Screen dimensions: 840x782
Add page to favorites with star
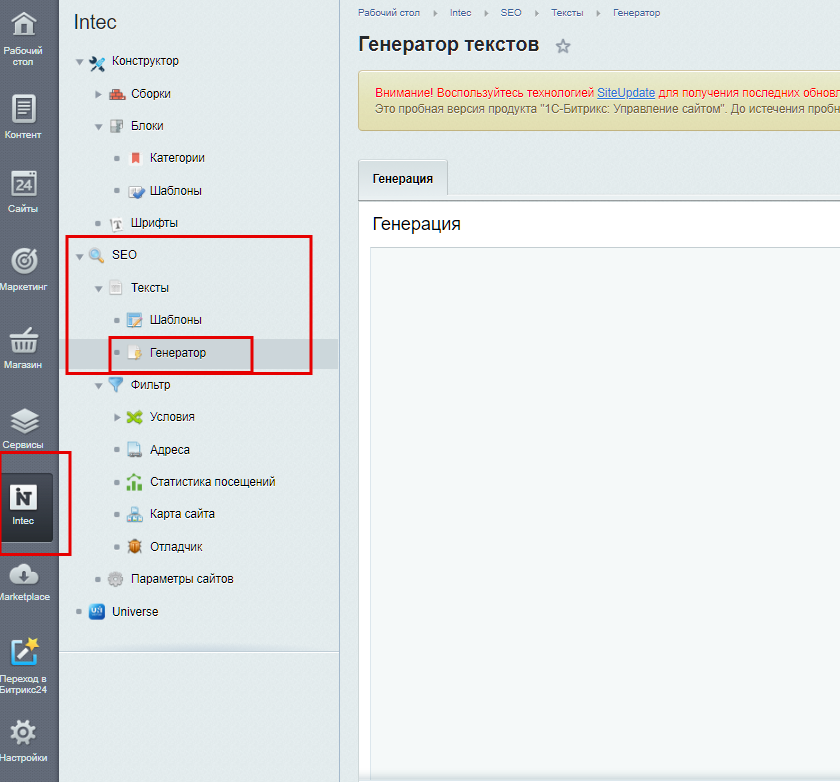tap(563, 46)
